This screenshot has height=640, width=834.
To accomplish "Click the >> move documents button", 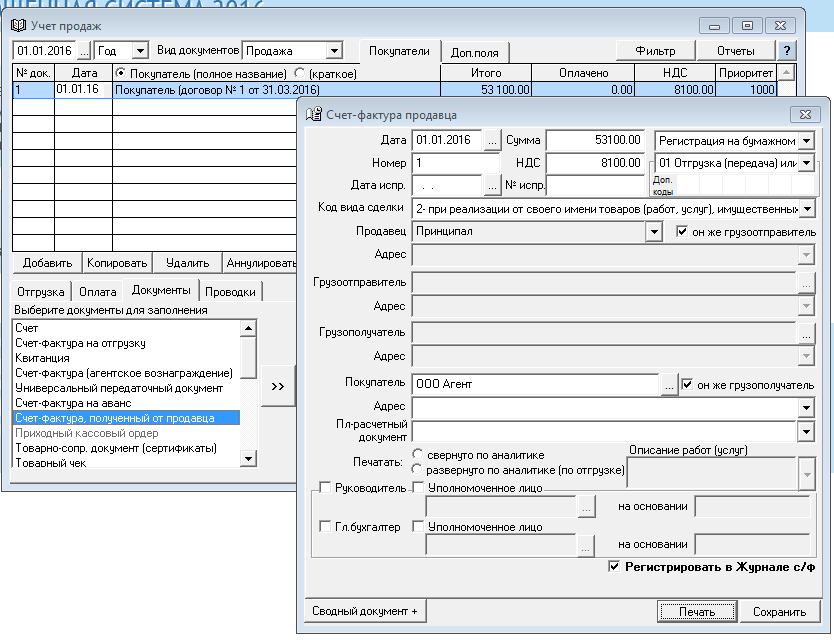I will [x=278, y=386].
